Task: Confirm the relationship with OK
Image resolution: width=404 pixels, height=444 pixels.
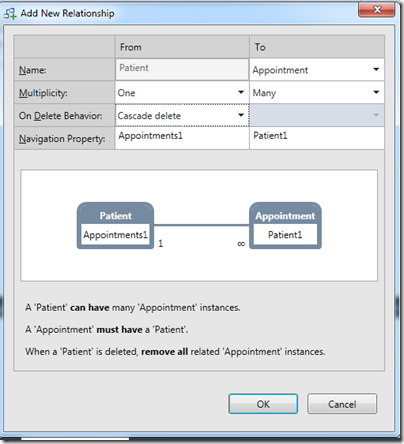Action: pos(263,404)
